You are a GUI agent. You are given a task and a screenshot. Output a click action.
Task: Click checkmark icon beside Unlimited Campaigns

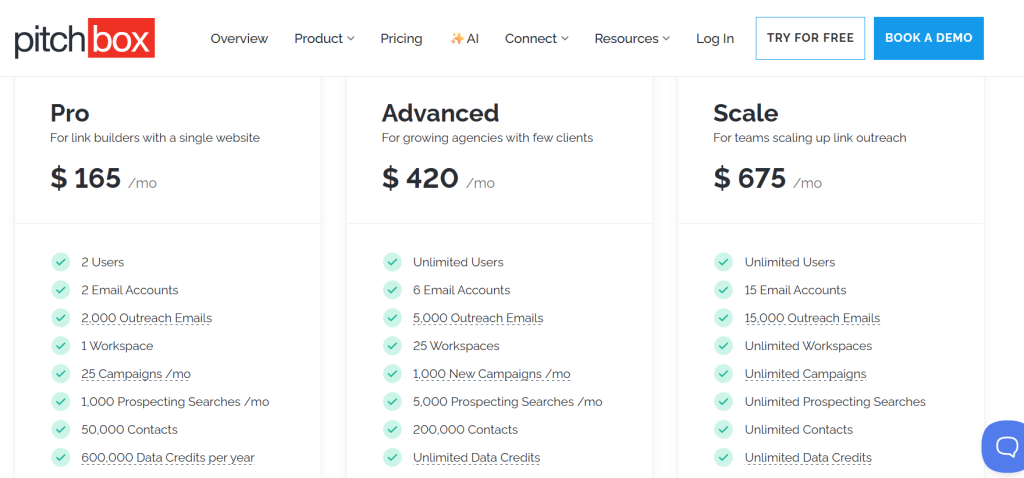(x=724, y=374)
